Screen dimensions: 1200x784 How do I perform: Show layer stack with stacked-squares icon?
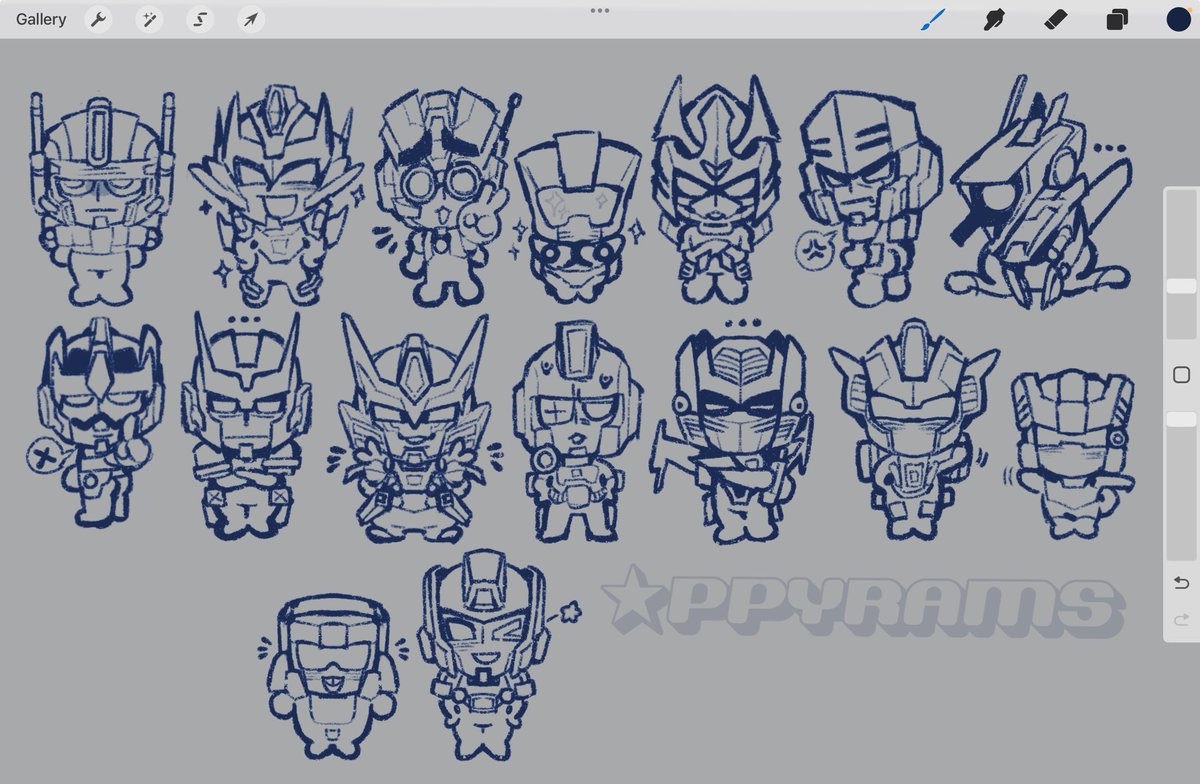[x=1116, y=19]
